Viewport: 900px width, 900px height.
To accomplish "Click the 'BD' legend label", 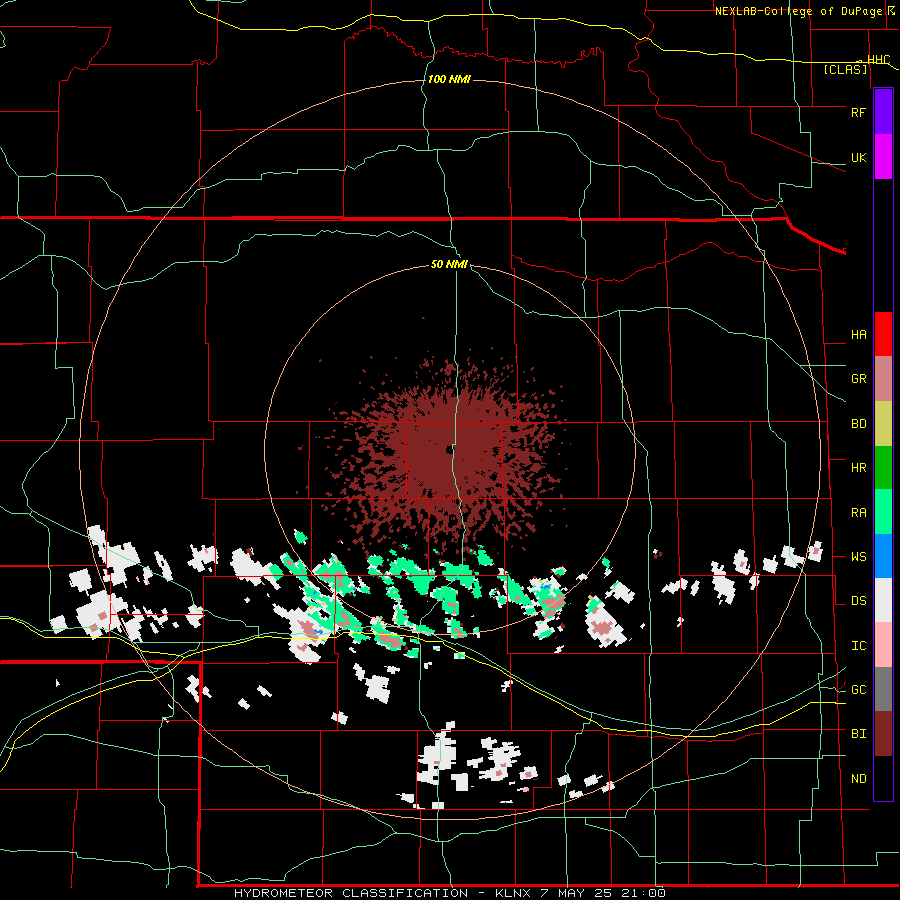I will point(858,424).
